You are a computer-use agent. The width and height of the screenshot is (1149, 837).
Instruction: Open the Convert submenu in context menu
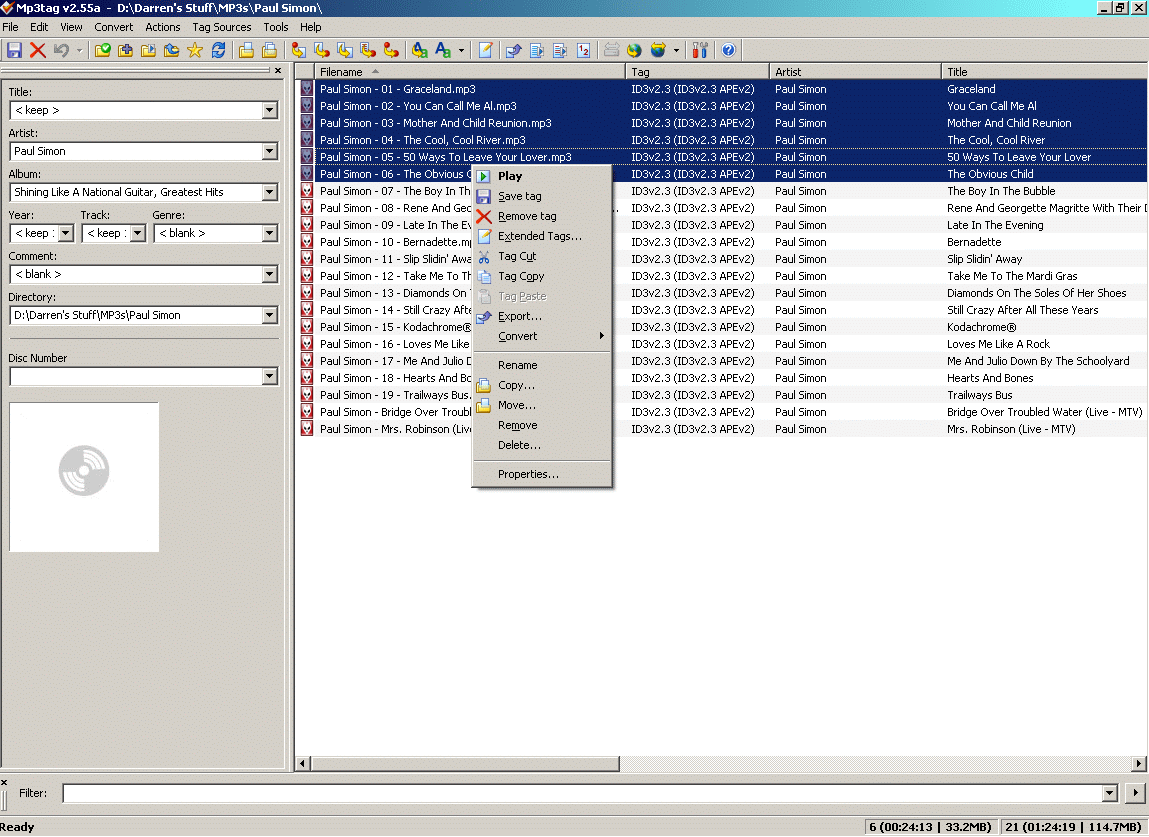[x=542, y=336]
